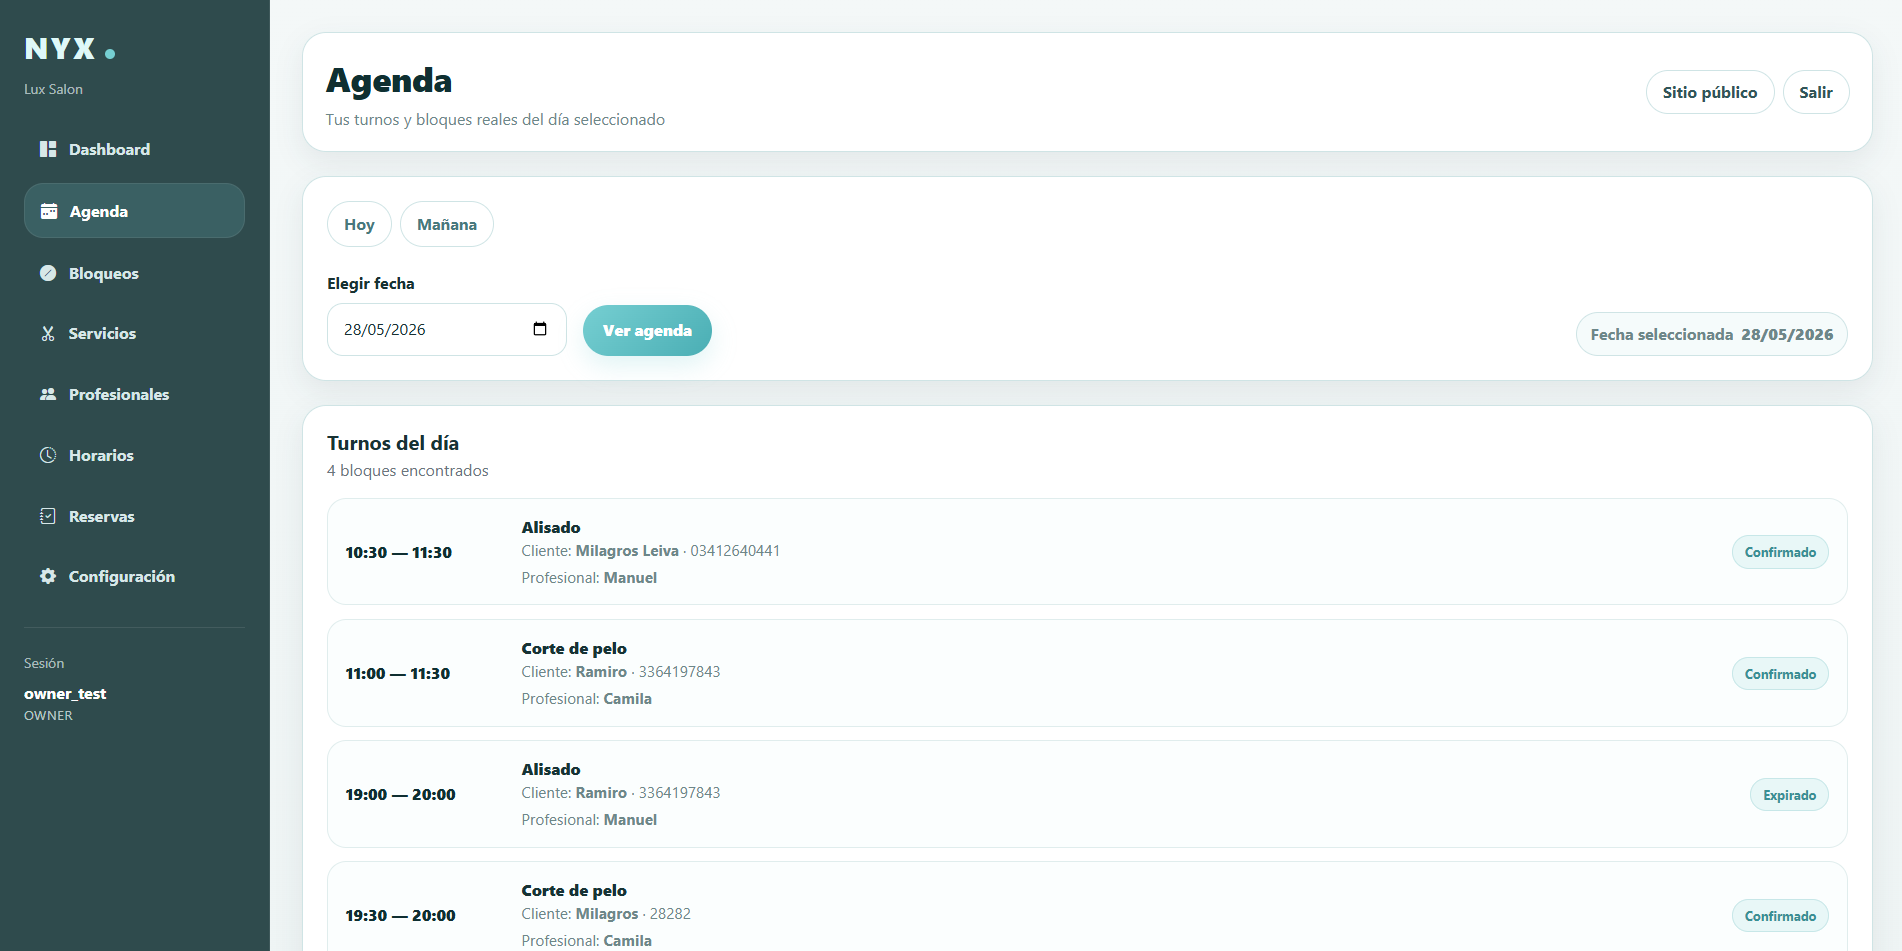Click the Profesionales people icon
1902x951 pixels.
point(48,394)
